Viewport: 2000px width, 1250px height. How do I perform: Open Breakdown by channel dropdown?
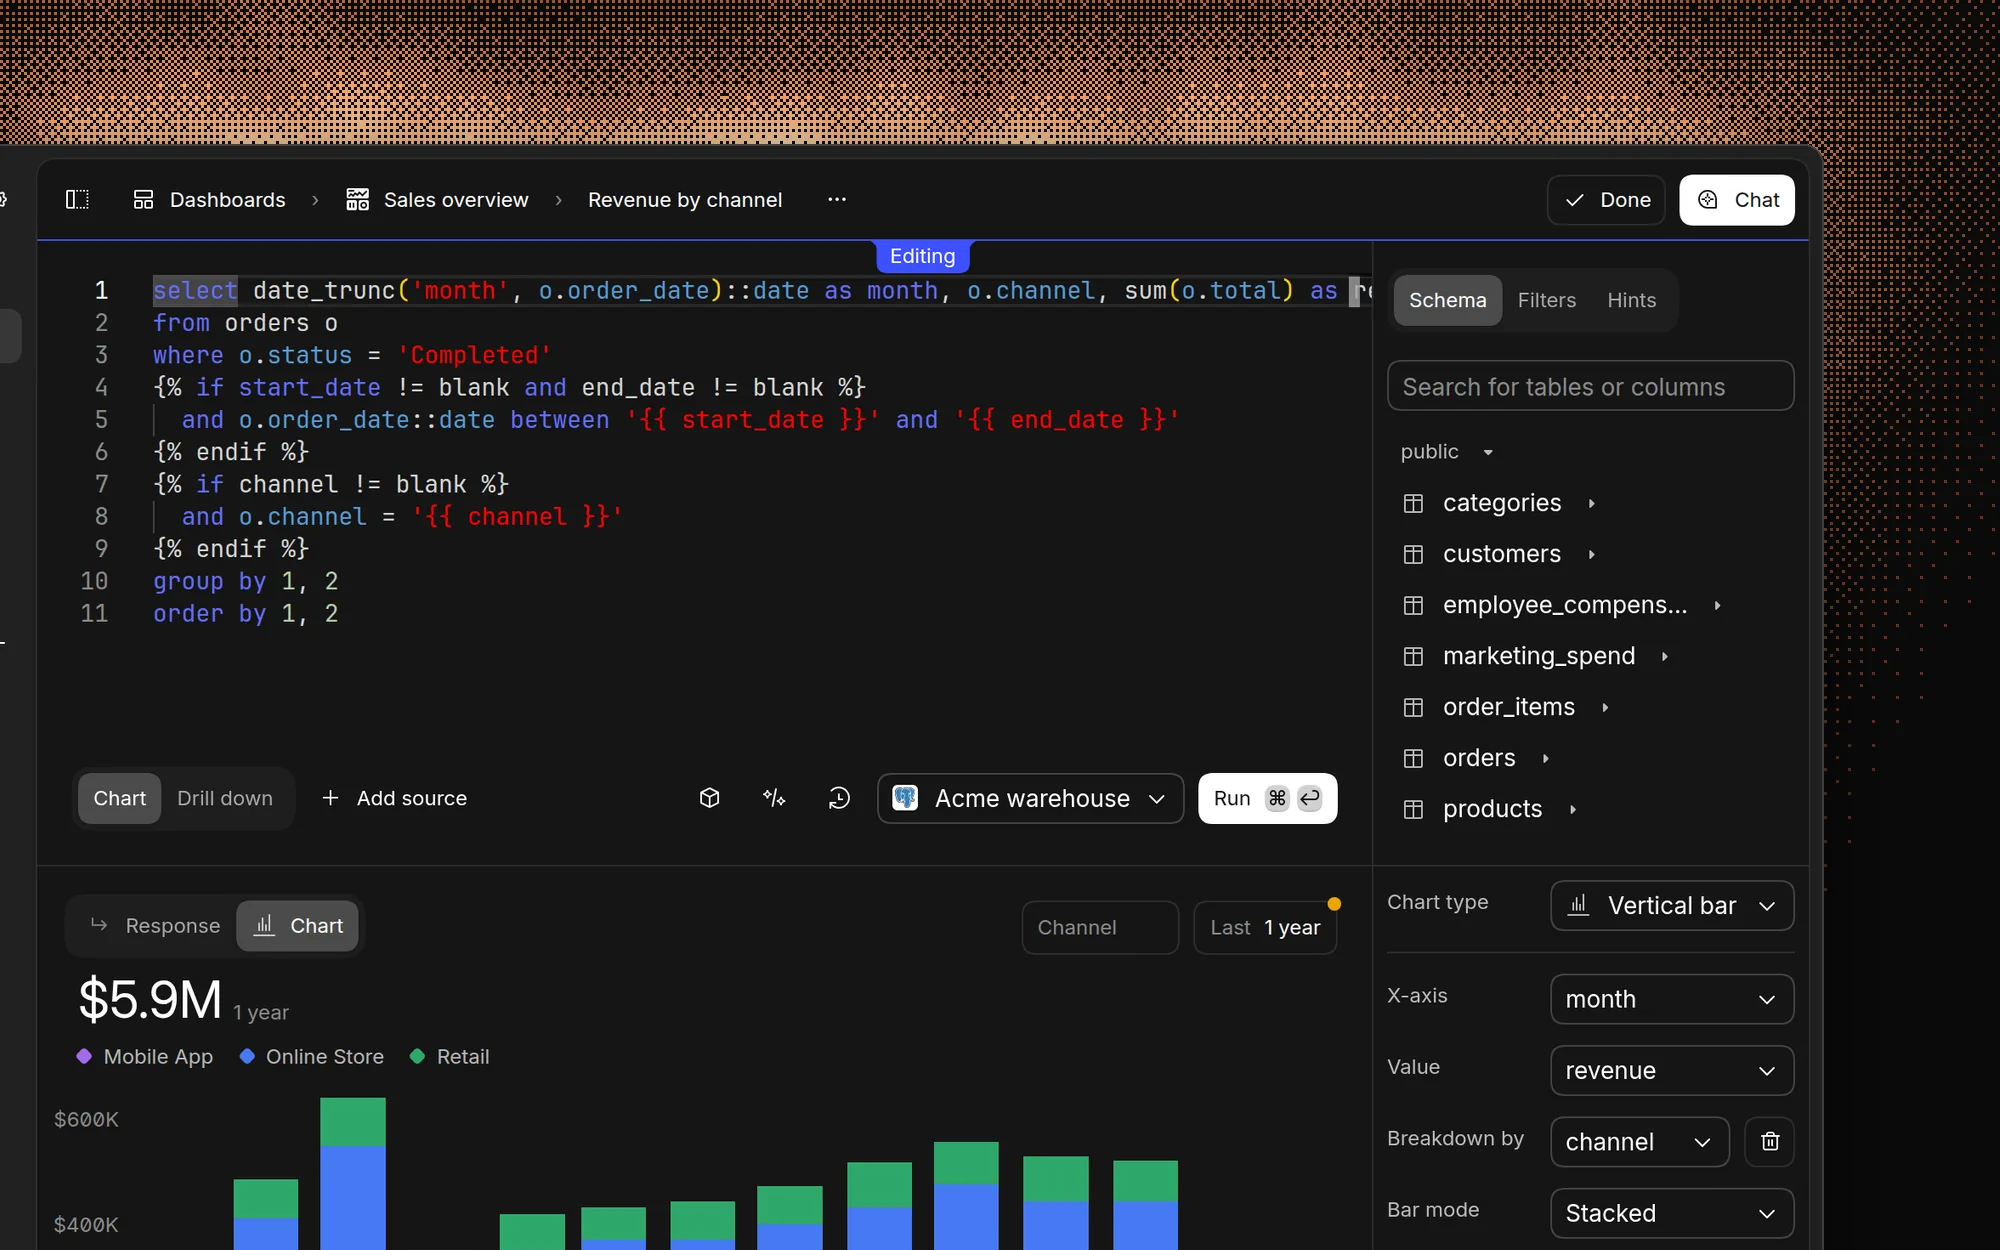click(1640, 1142)
